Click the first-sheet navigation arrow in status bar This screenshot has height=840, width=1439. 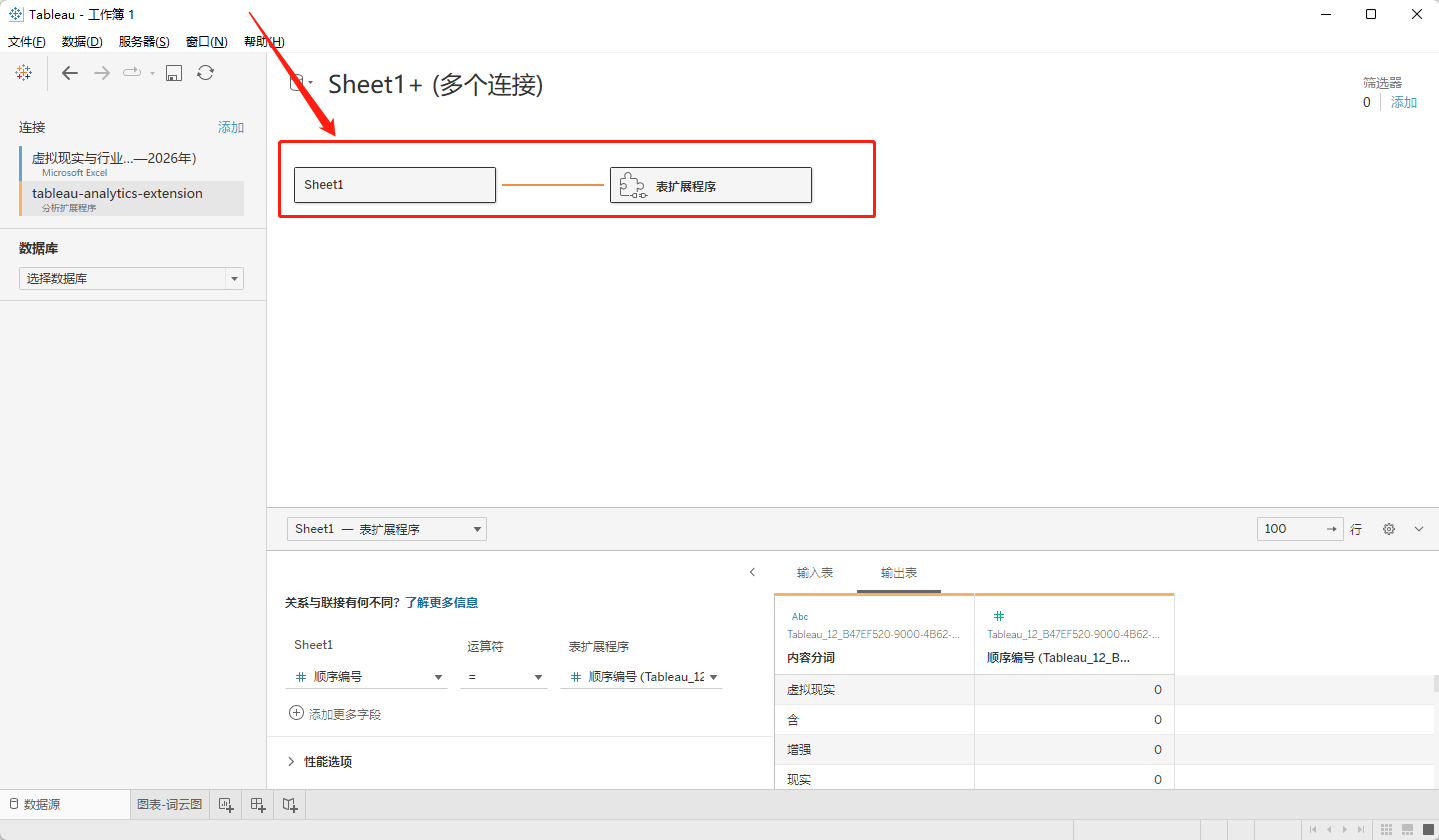[x=1313, y=830]
